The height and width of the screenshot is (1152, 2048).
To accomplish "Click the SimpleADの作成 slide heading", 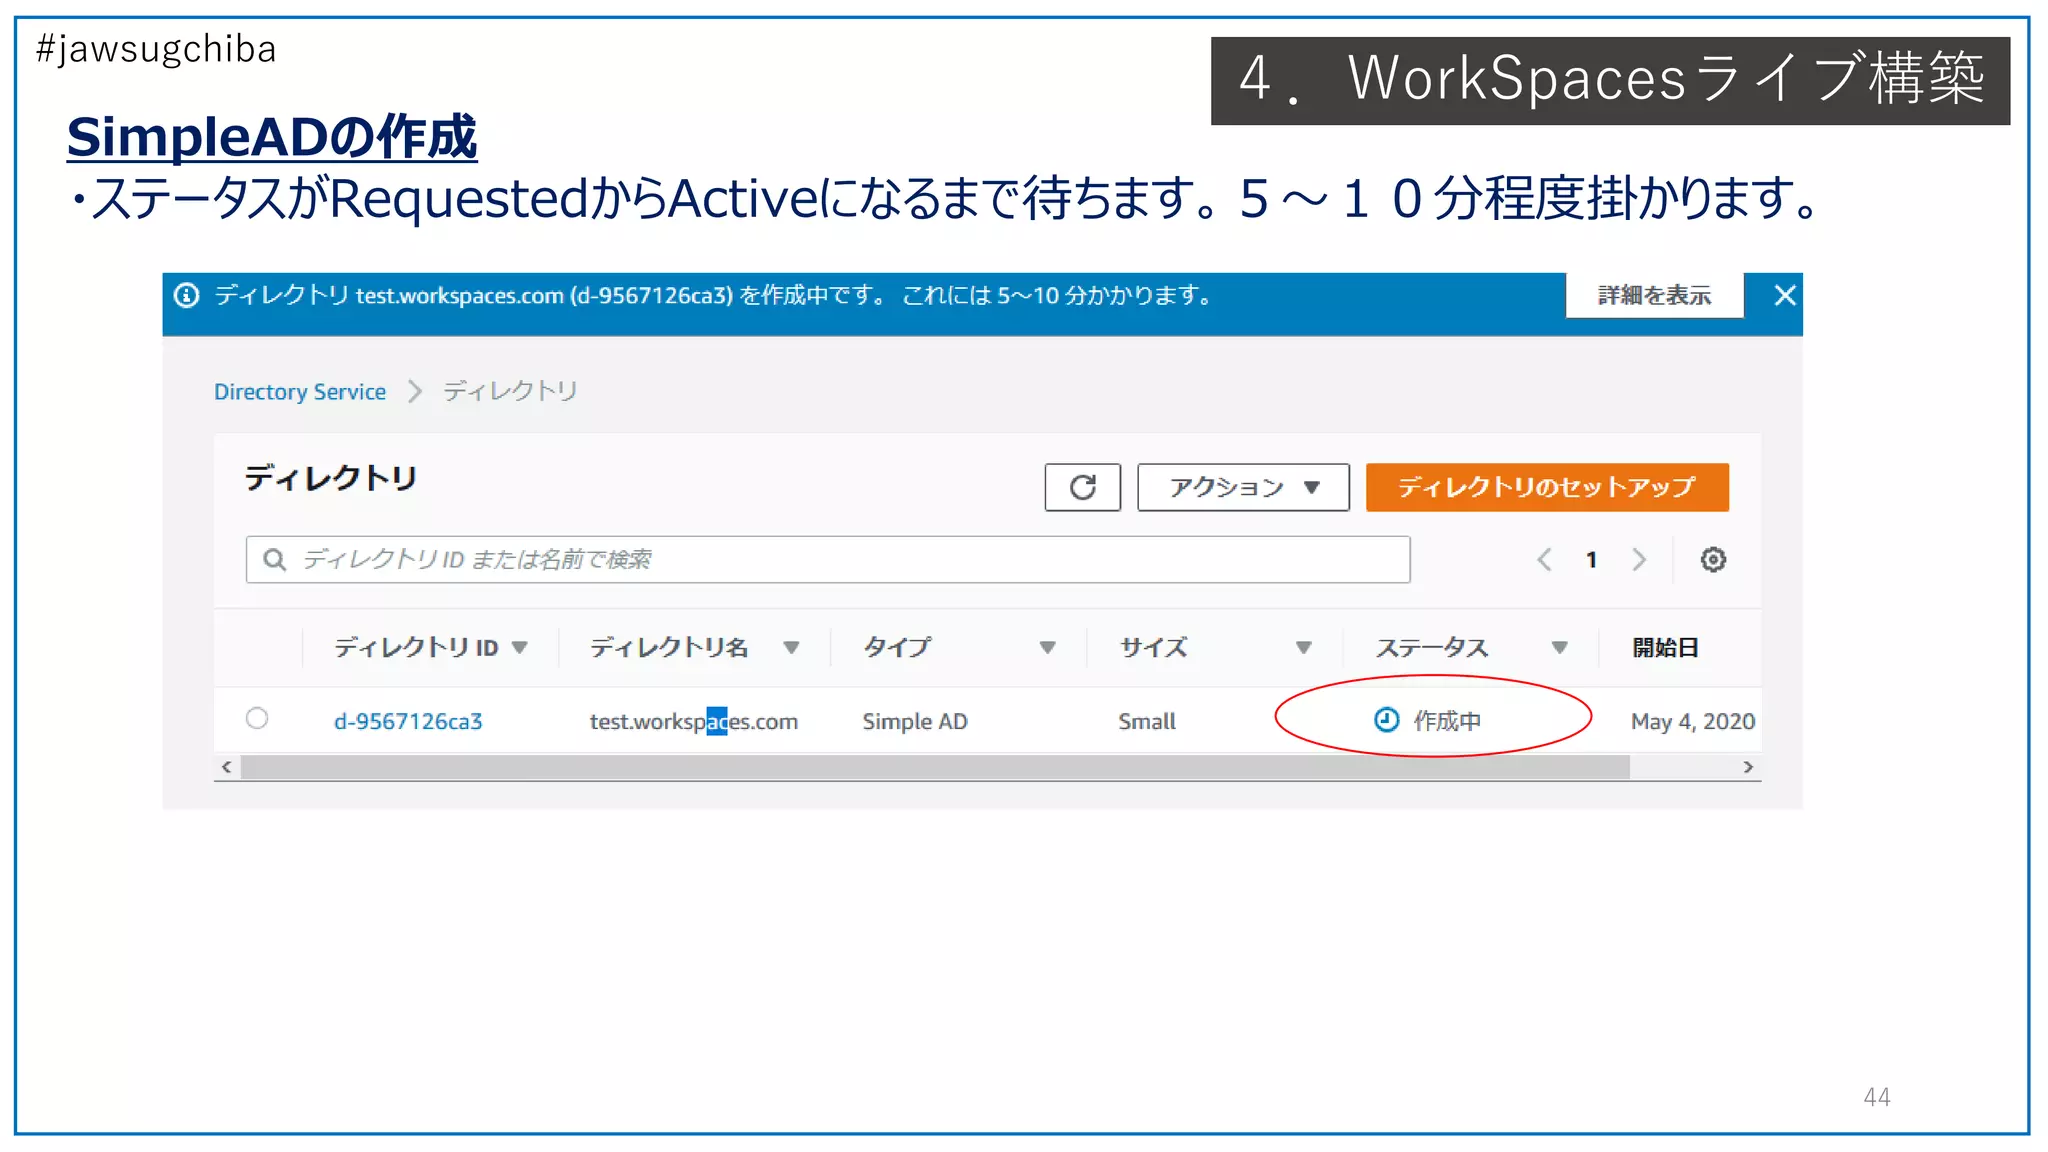I will coord(272,137).
